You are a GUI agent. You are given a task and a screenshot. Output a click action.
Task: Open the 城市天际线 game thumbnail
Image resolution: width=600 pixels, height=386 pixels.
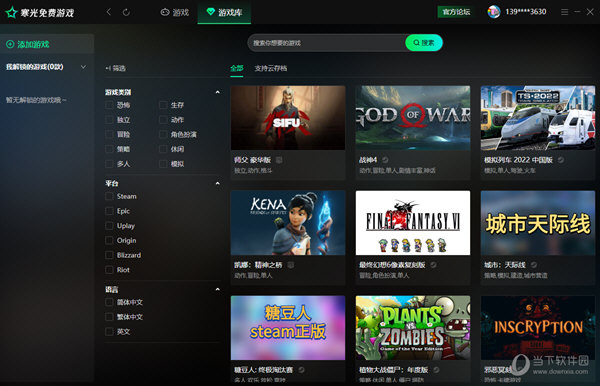[x=538, y=223]
